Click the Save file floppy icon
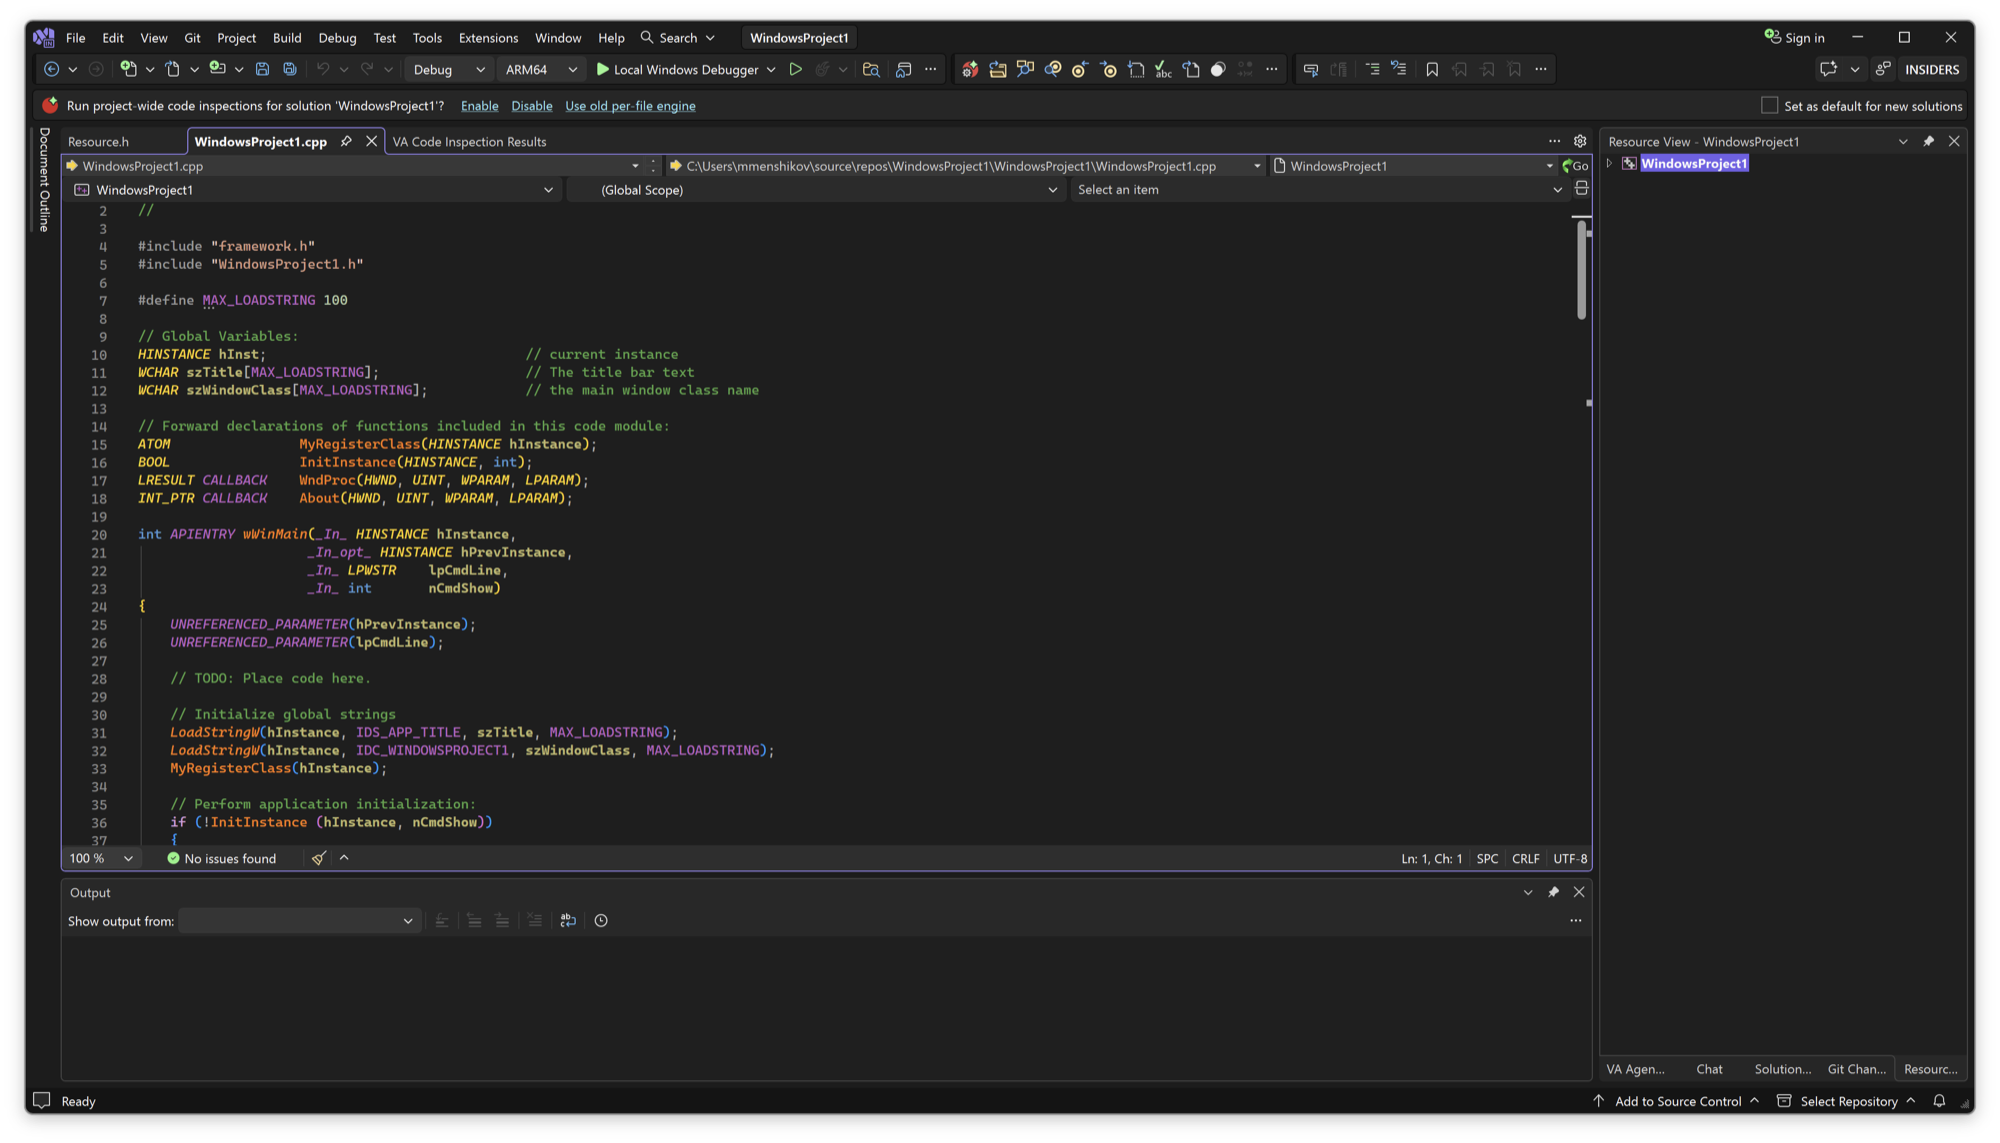Image resolution: width=2000 pixels, height=1143 pixels. [262, 69]
